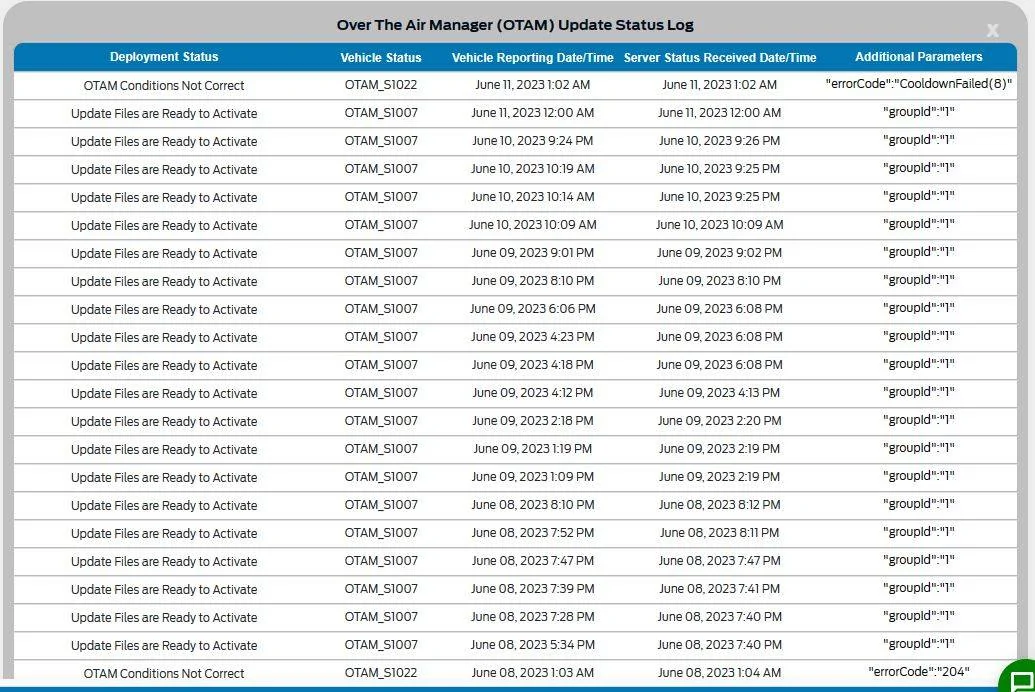
Task: Click vehicle reporting time June 08, 2023 5:34 PM
Action: tap(533, 644)
